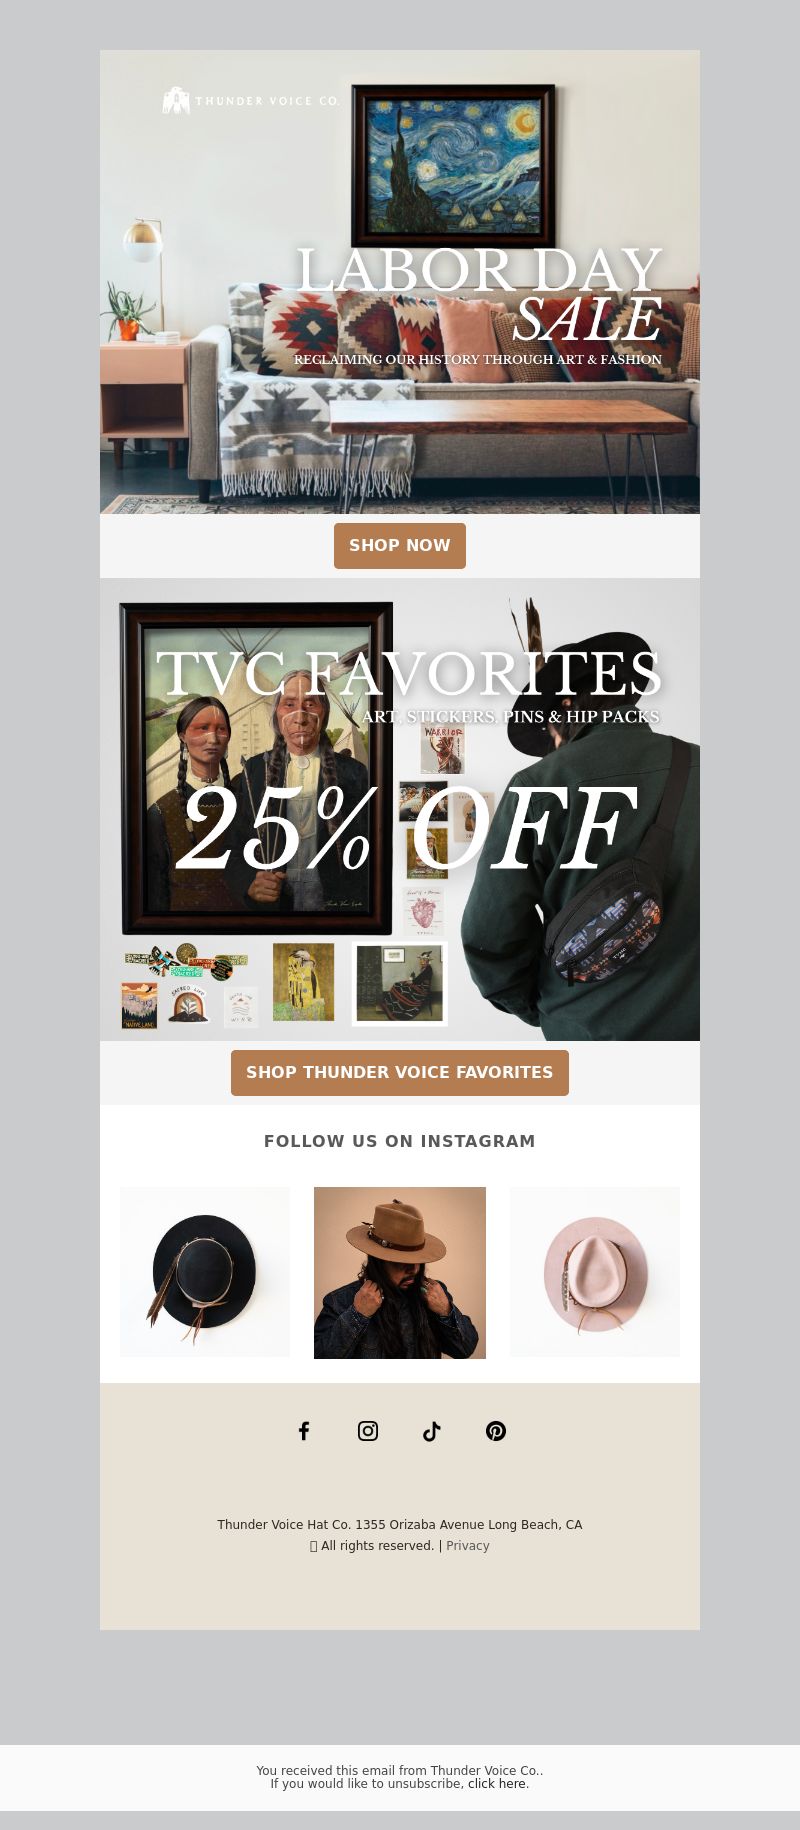The height and width of the screenshot is (1830, 800).
Task: Click the Labor Day Sale banner headline
Action: (480, 295)
